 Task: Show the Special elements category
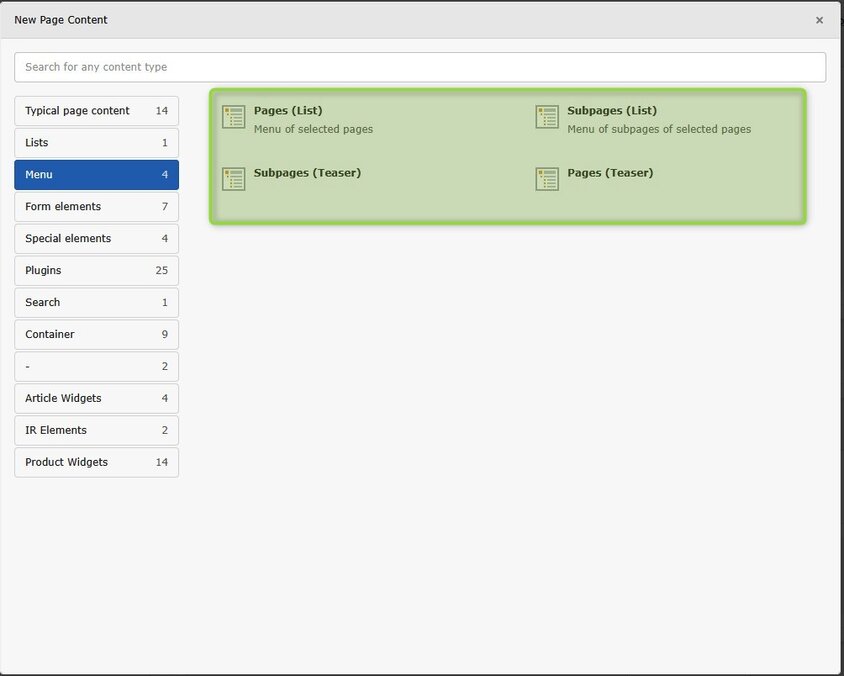tap(96, 239)
